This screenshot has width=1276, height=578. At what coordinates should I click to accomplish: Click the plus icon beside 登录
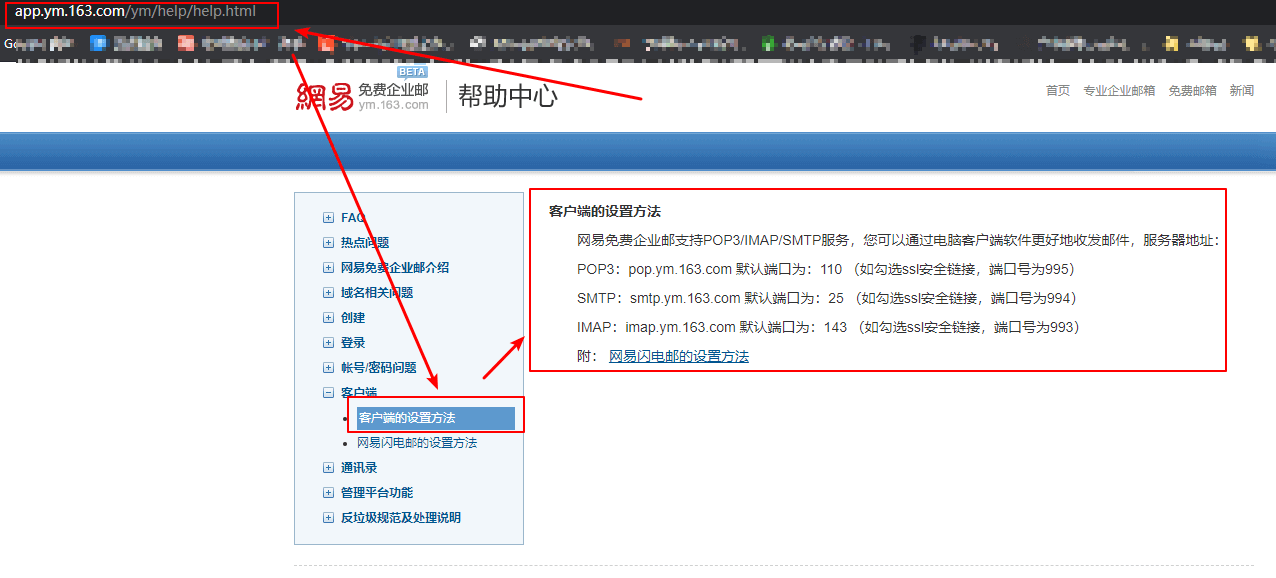(x=328, y=343)
